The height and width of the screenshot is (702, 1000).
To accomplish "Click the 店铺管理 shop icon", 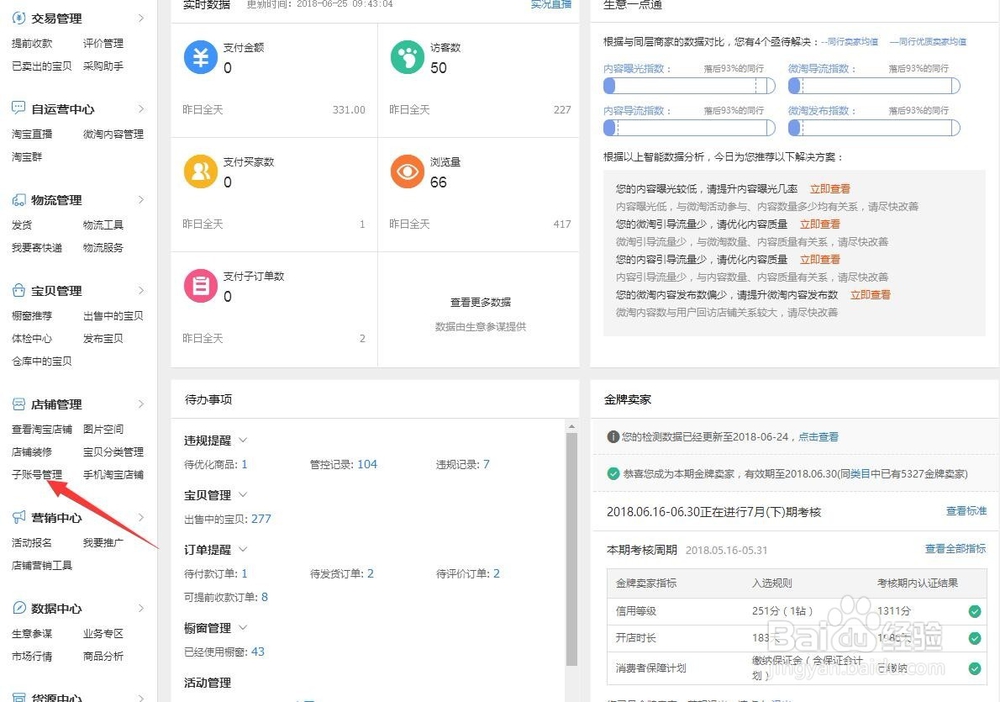I will click(18, 404).
